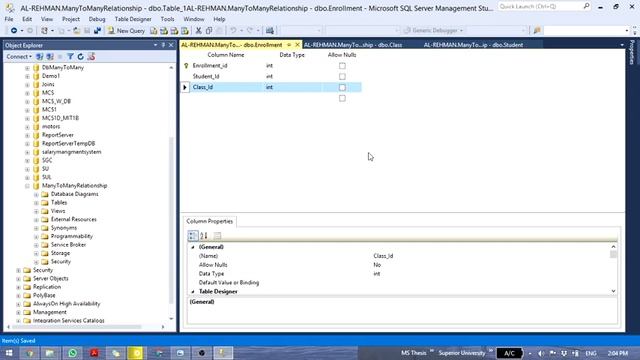Expand the Tables folder
This screenshot has width=640, height=360.
click(36, 203)
